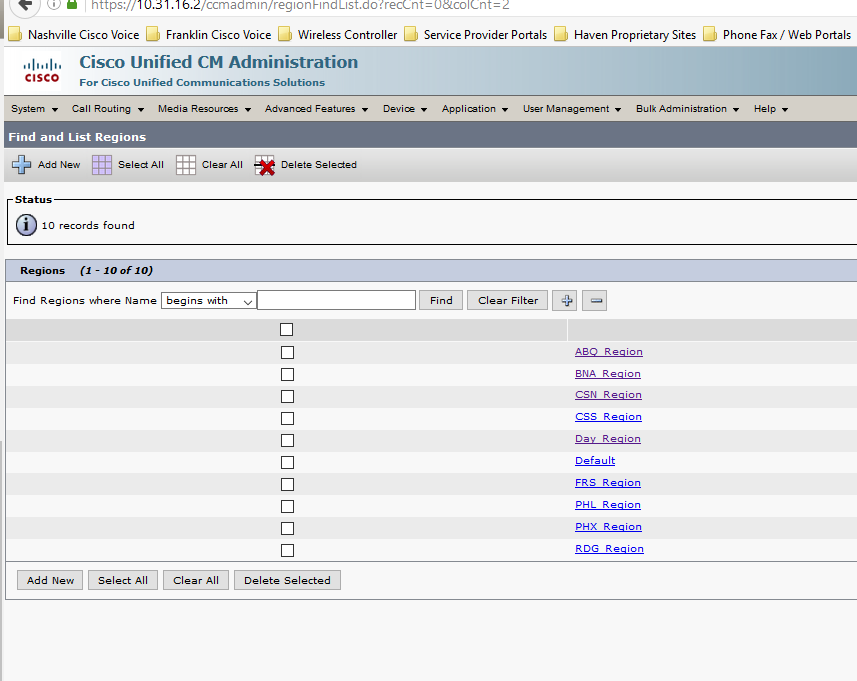857x681 pixels.
Task: Check the PHL_Region checkbox
Action: coord(287,507)
